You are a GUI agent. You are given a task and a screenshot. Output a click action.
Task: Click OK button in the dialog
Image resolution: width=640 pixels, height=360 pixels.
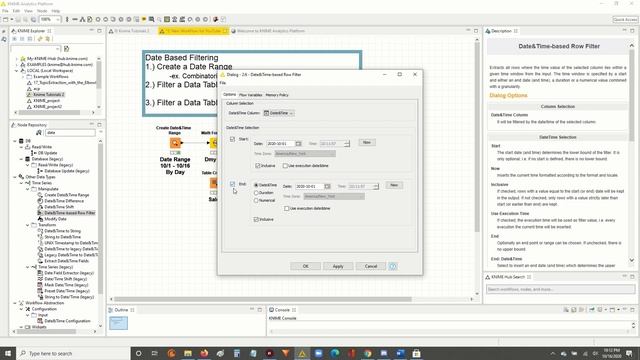click(305, 266)
